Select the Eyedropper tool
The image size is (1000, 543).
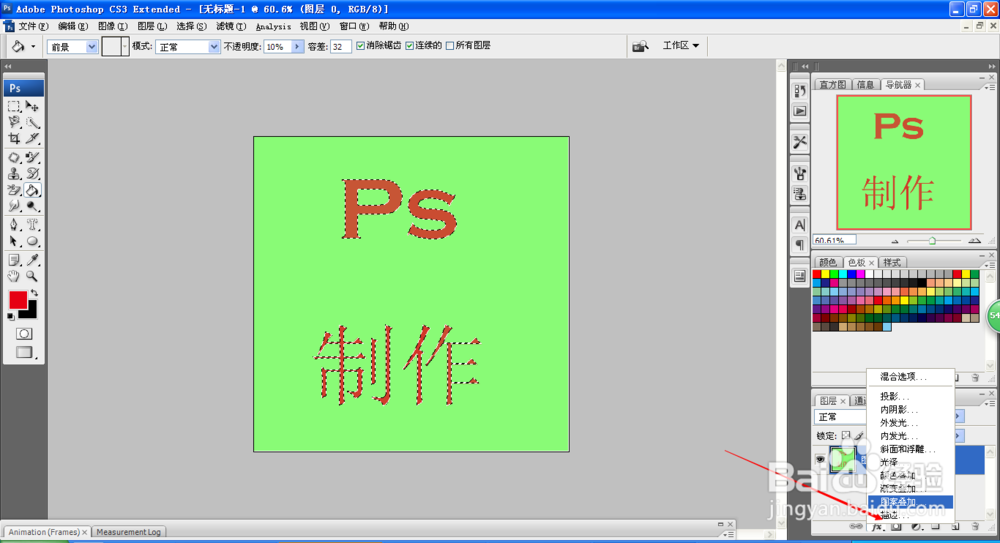[x=32, y=260]
